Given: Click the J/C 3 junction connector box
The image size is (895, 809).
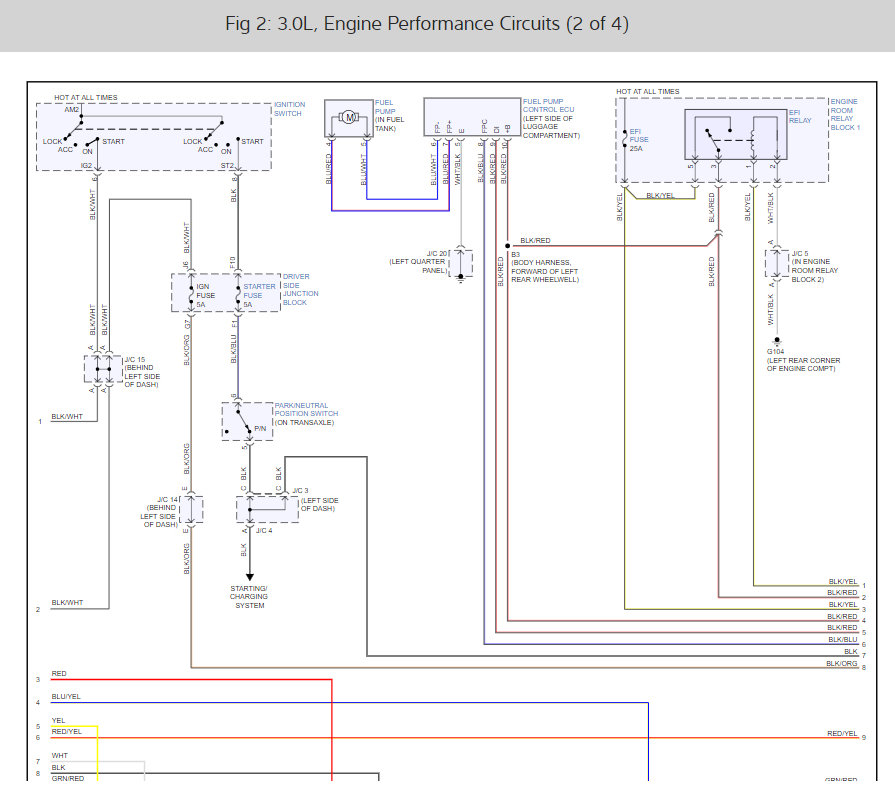Looking at the screenshot, I should pos(267,508).
